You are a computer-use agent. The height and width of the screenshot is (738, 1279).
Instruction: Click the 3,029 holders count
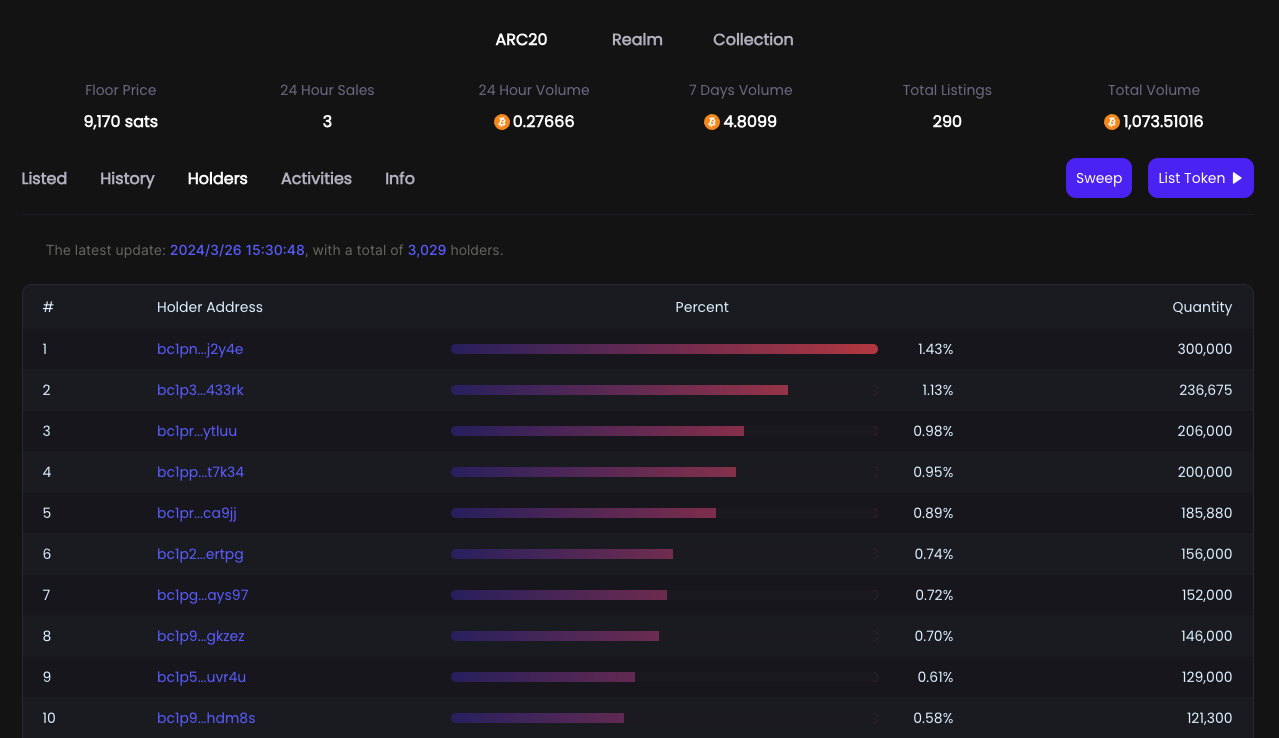click(426, 250)
